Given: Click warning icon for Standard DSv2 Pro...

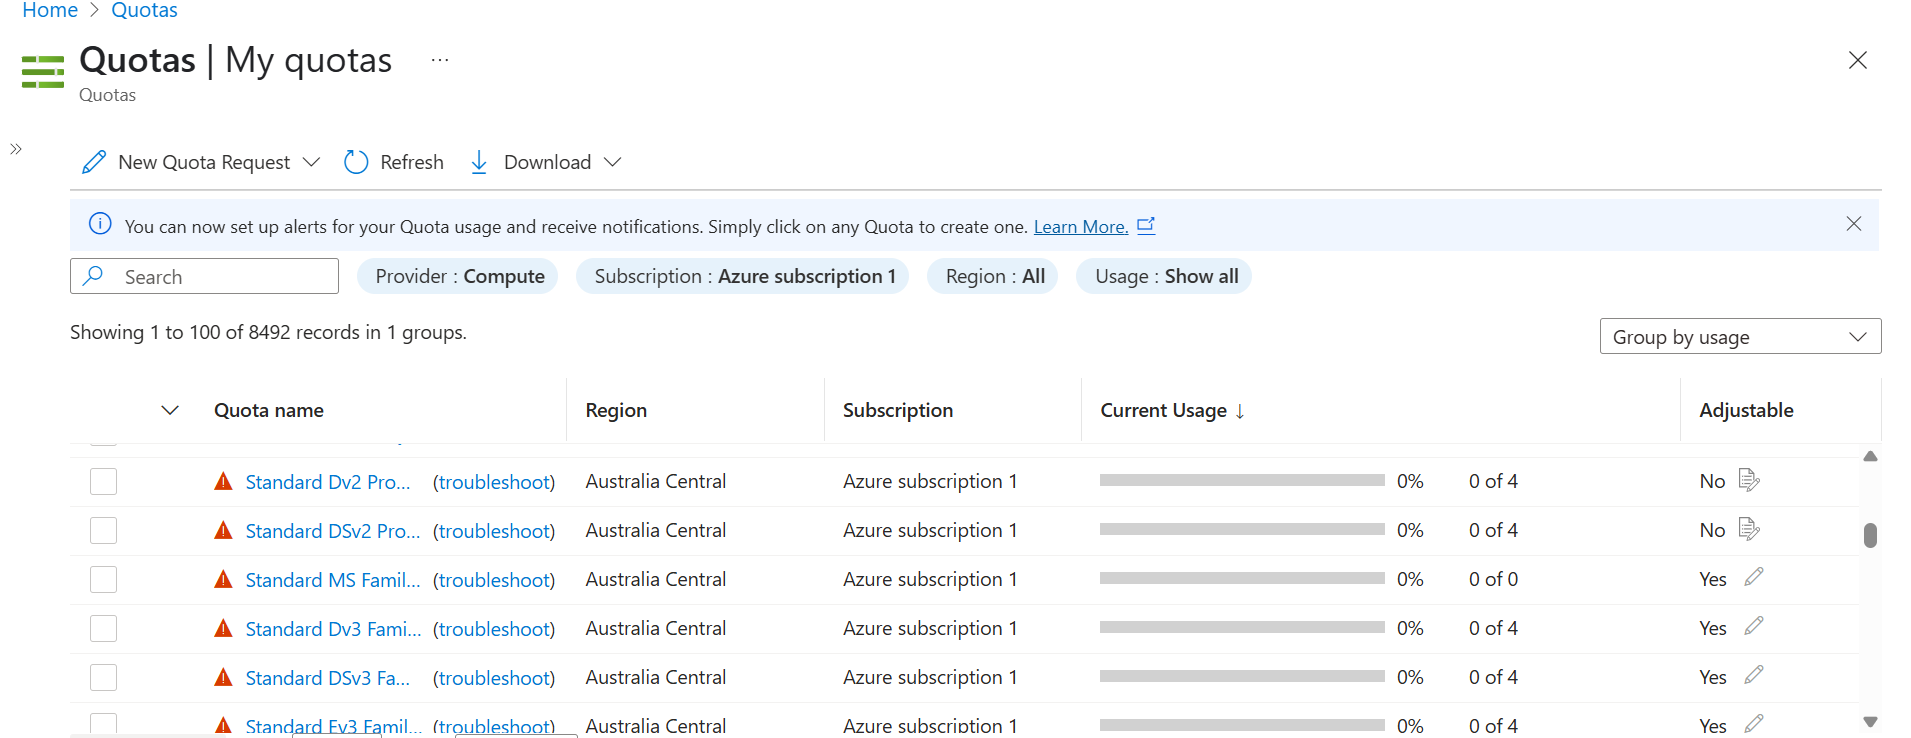Looking at the screenshot, I should 224,530.
